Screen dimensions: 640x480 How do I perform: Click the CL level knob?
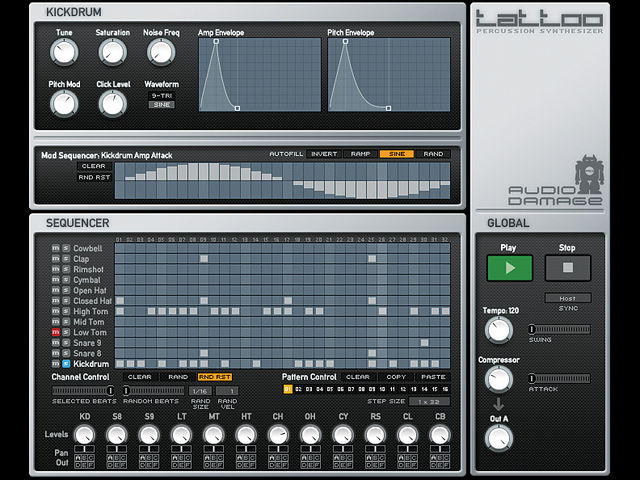click(407, 435)
